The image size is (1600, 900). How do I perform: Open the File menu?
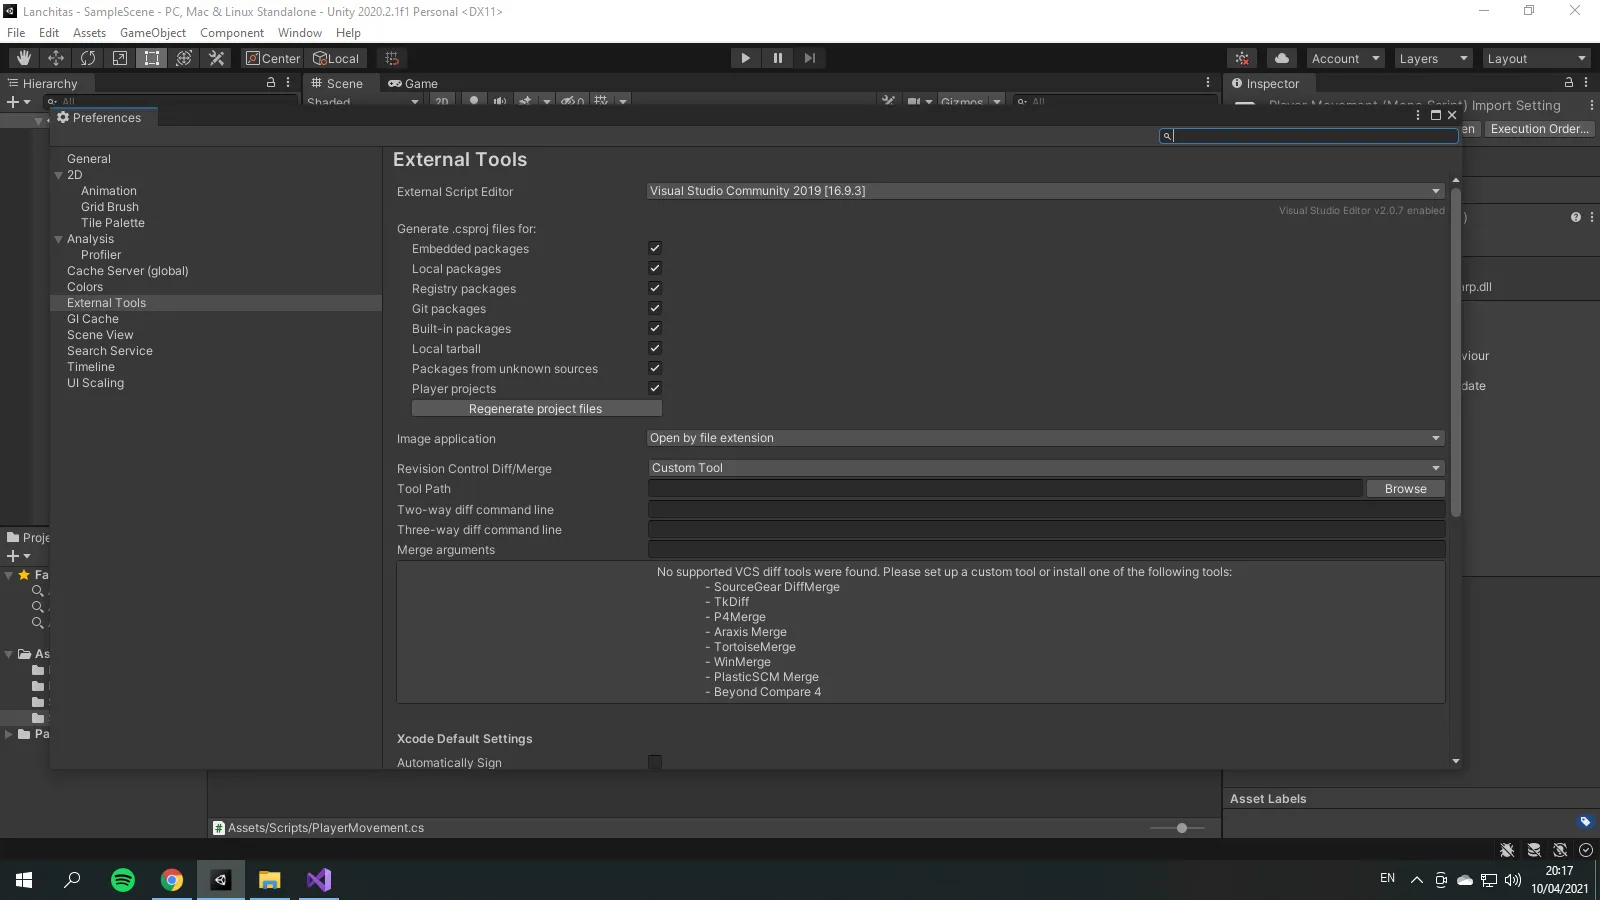(16, 33)
